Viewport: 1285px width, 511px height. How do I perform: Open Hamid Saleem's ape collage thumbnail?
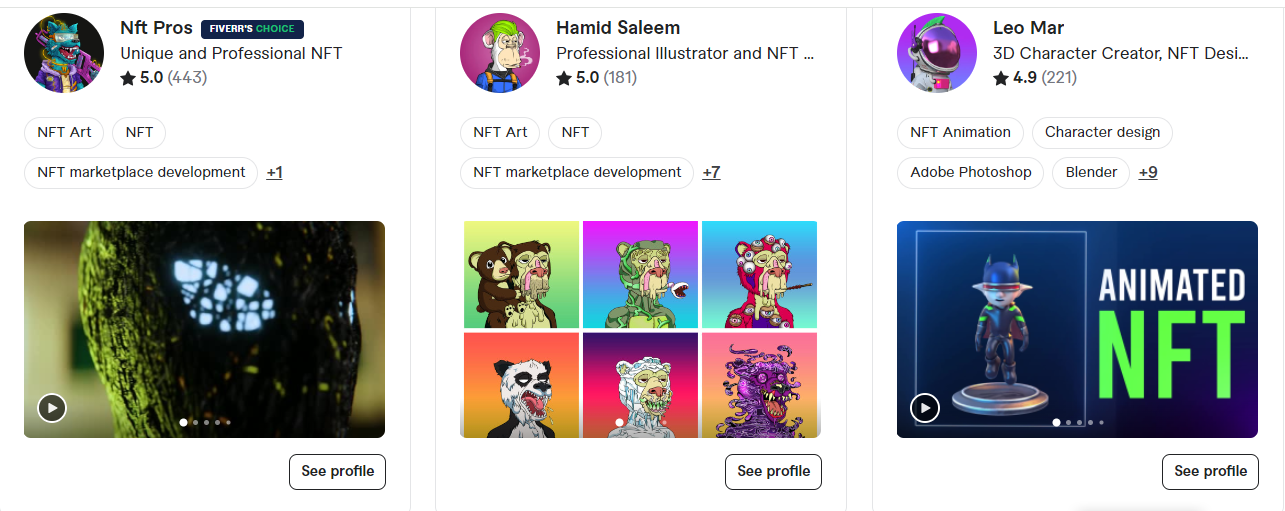(640, 329)
